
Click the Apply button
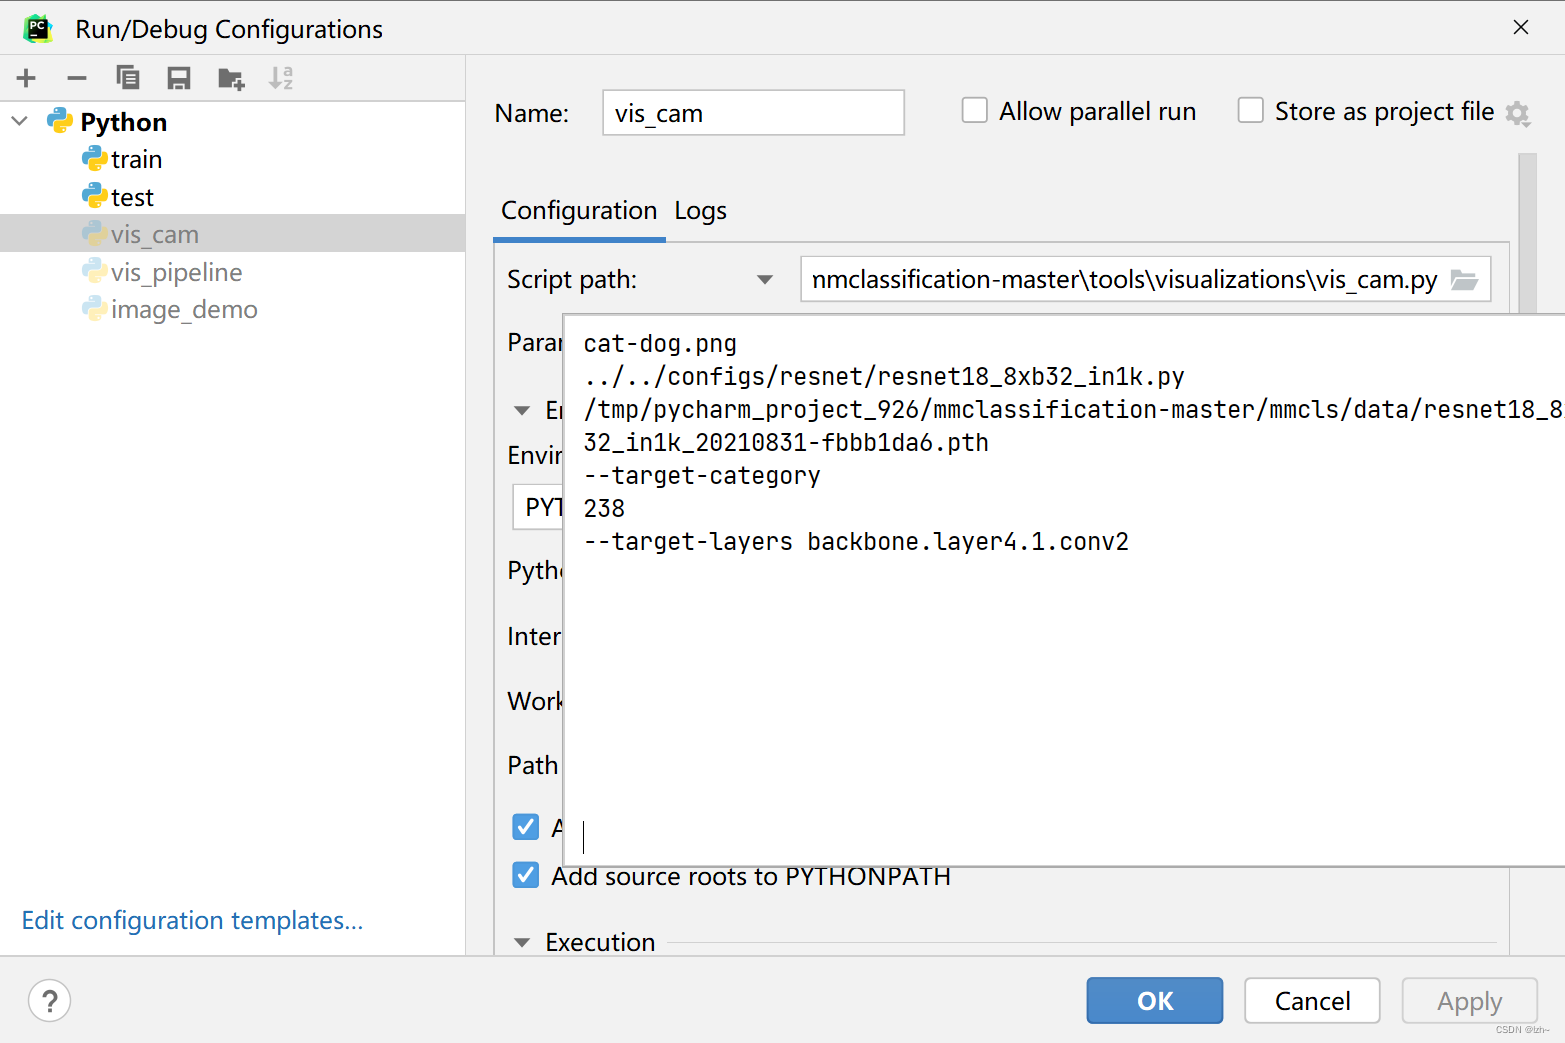tap(1469, 1000)
